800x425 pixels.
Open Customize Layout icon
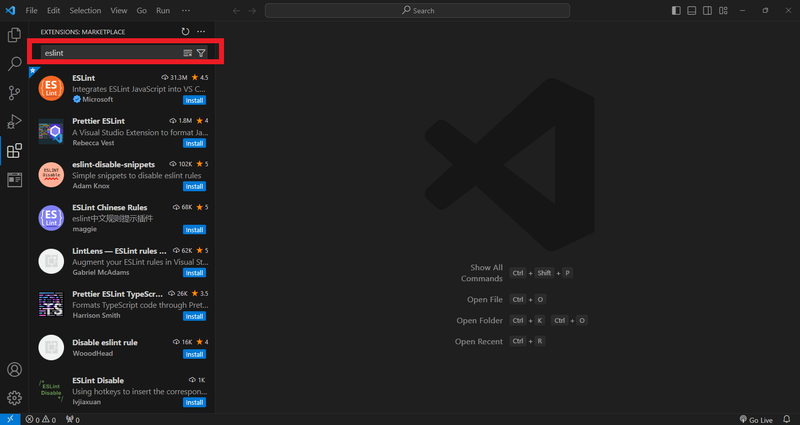click(x=723, y=11)
